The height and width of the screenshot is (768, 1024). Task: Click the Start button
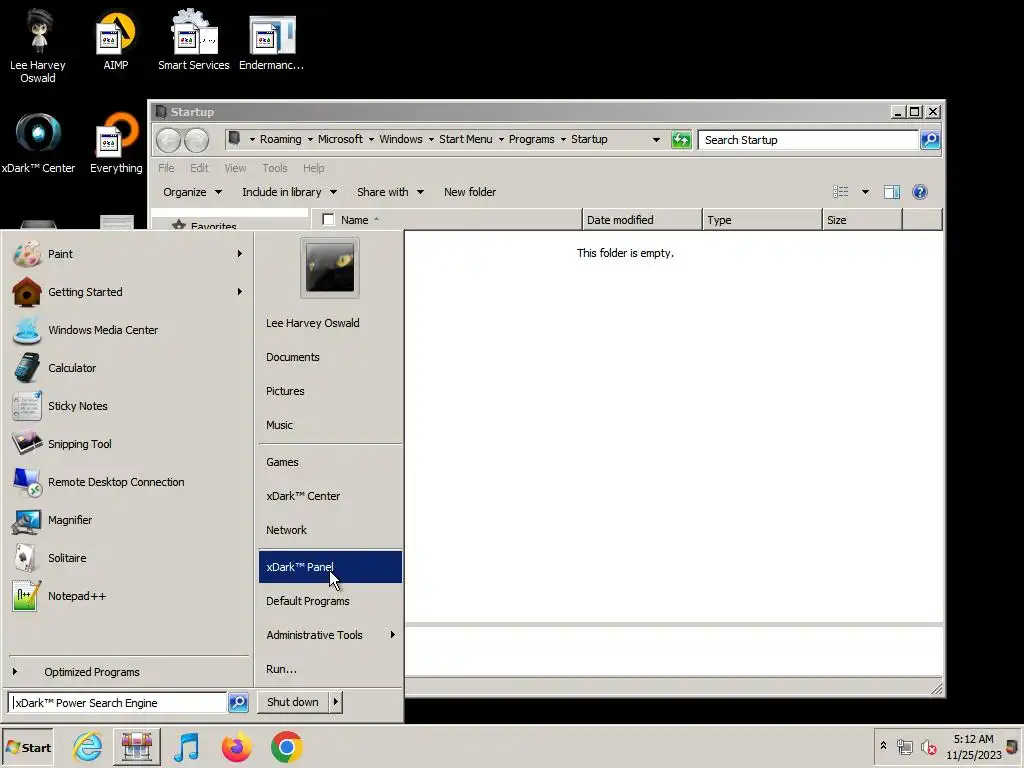point(27,748)
